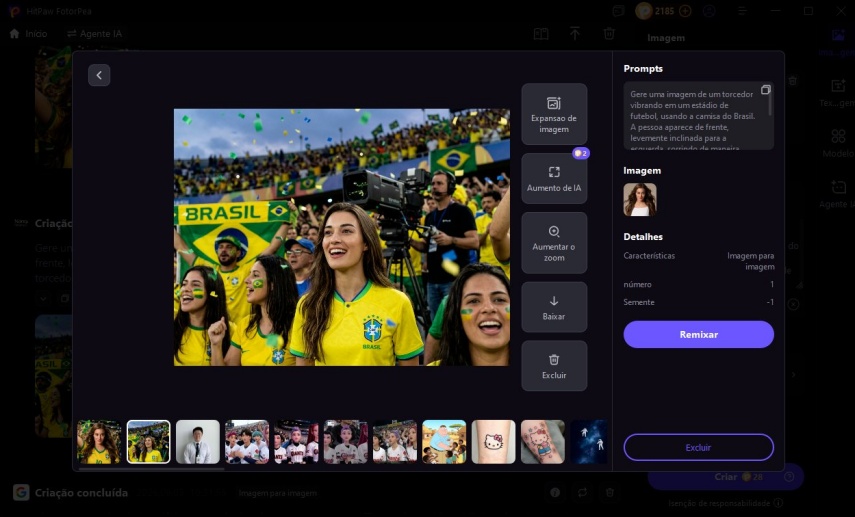This screenshot has width=855, height=517.
Task: Click the purple Remixar button
Action: (x=699, y=334)
